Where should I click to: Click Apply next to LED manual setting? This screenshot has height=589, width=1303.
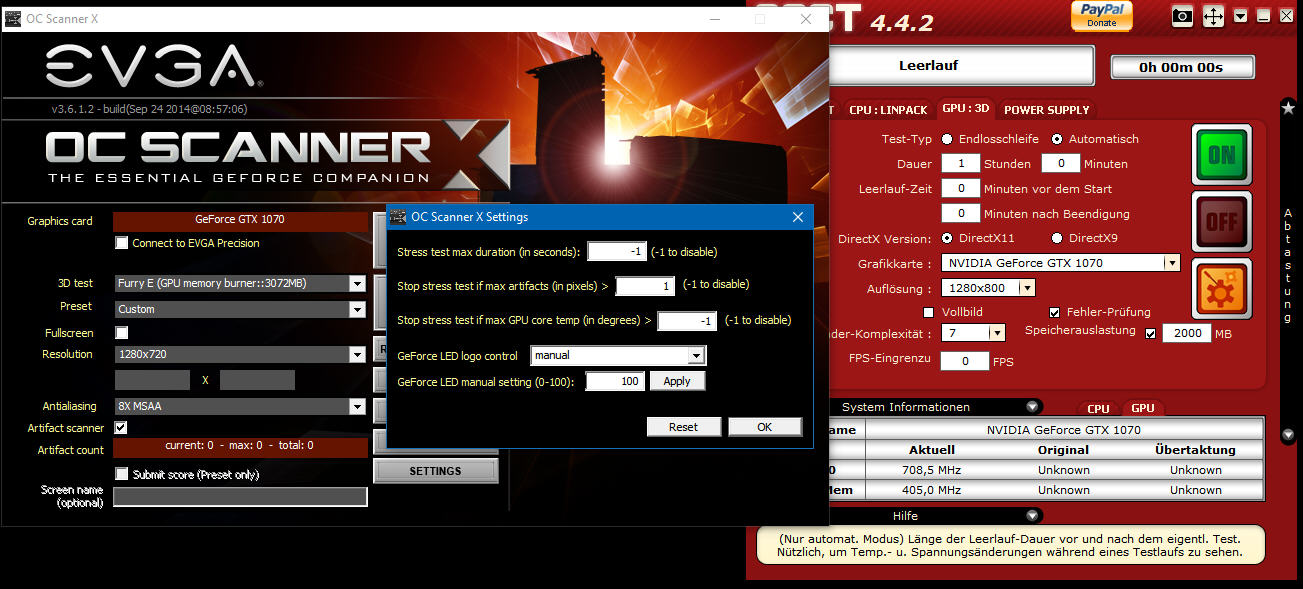(677, 381)
